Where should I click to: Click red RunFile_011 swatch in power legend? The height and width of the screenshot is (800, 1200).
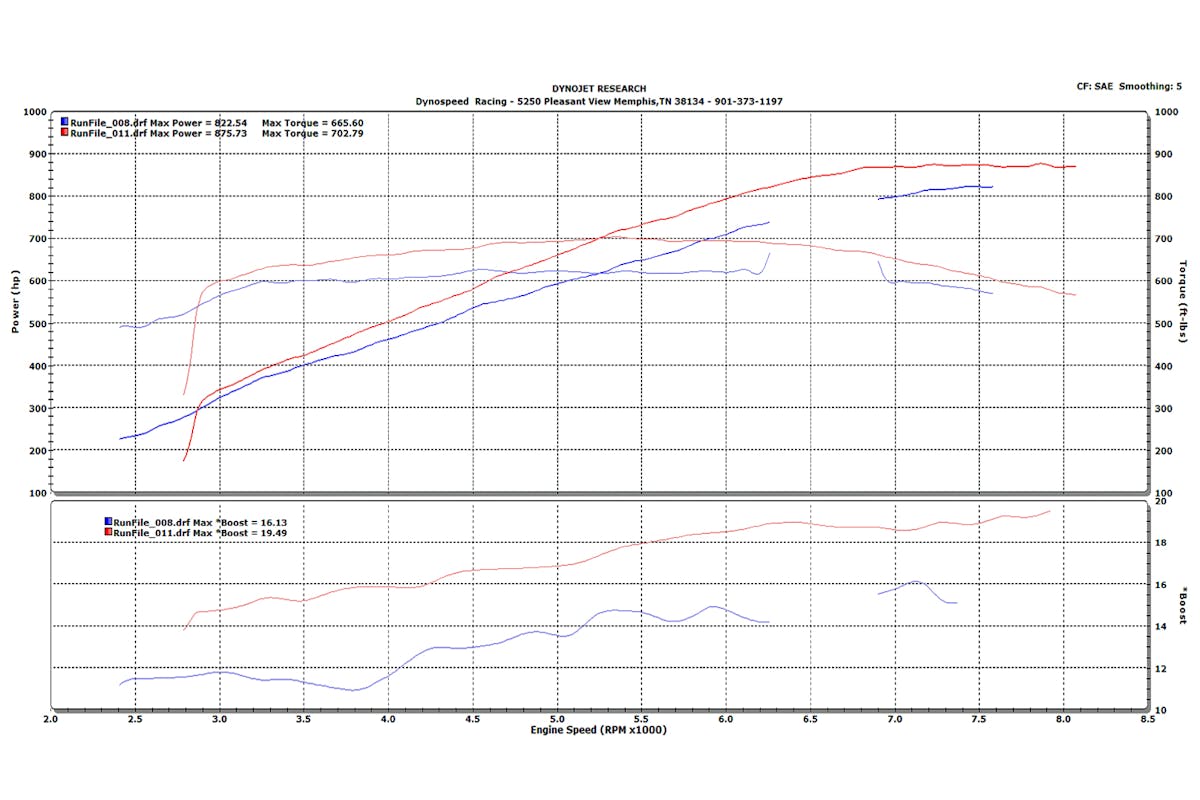65,133
